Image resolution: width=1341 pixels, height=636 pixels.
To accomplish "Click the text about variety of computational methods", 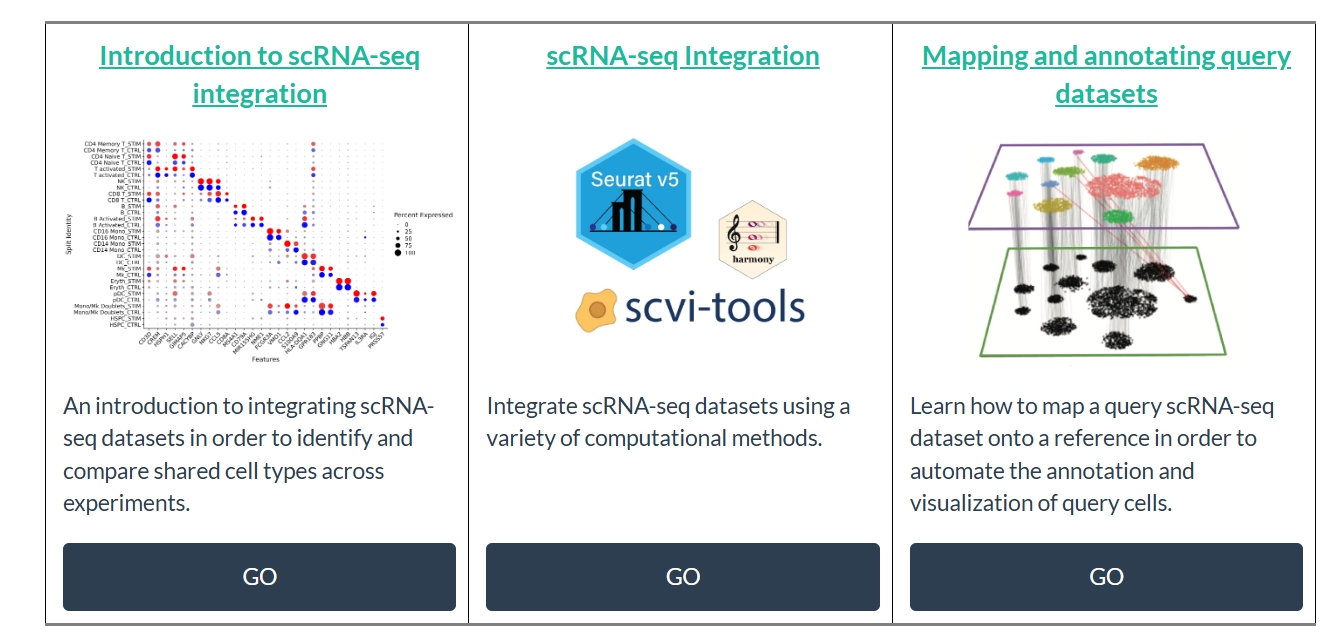I will [668, 422].
